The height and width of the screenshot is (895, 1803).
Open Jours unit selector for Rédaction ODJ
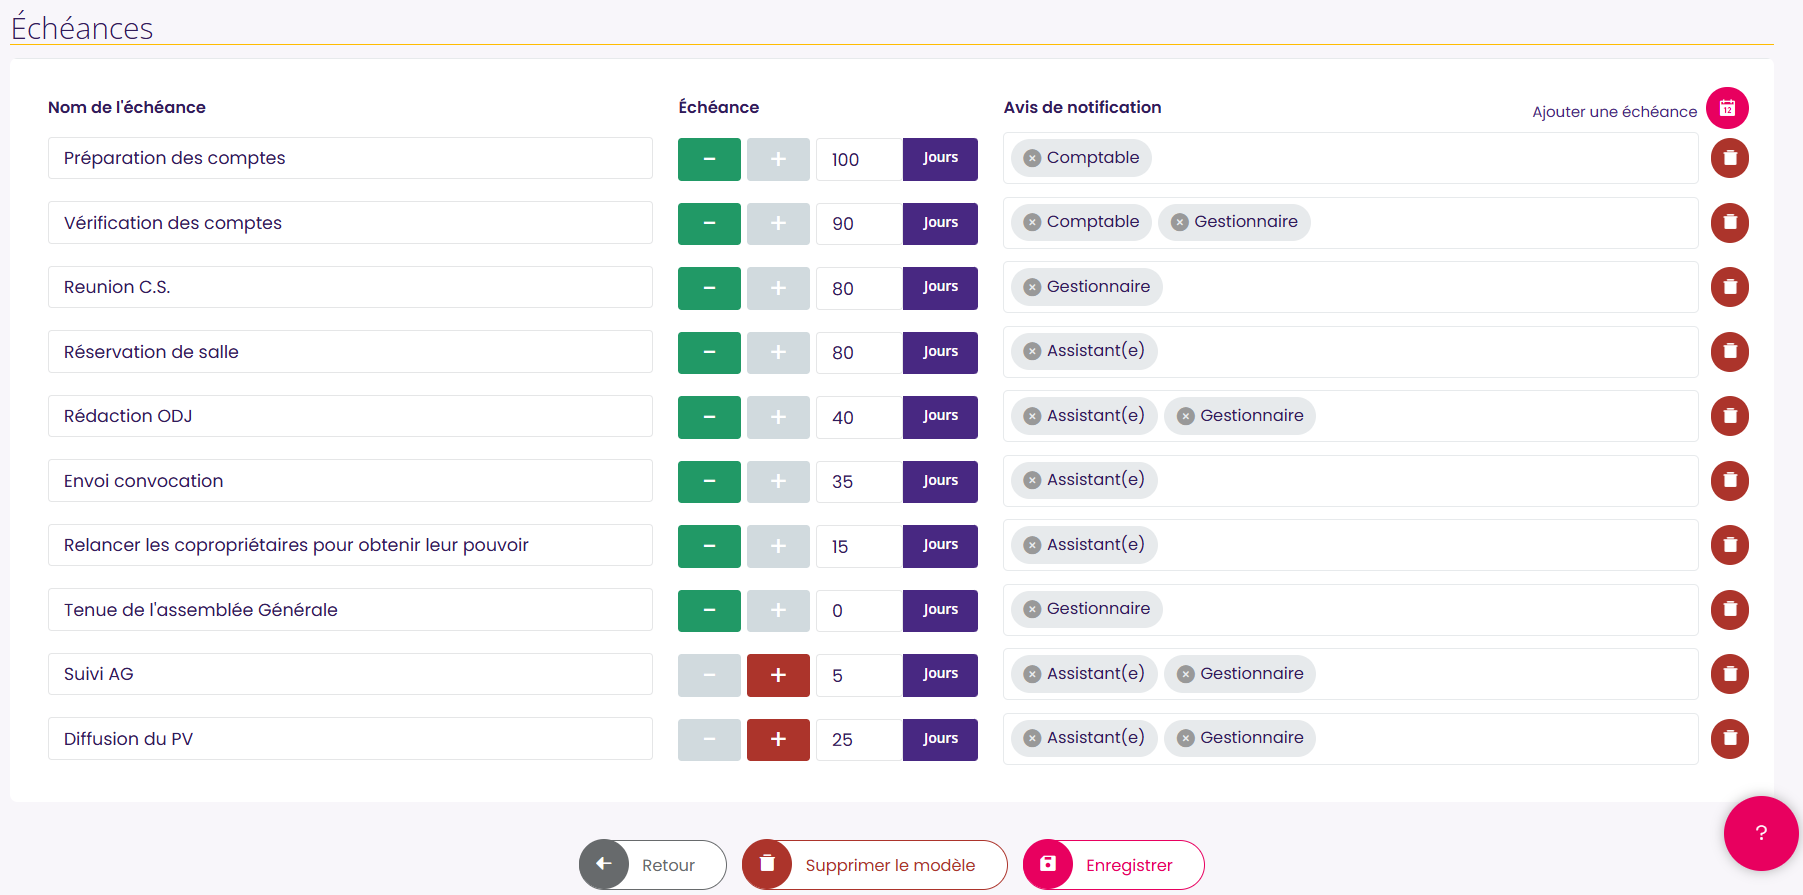(x=940, y=417)
